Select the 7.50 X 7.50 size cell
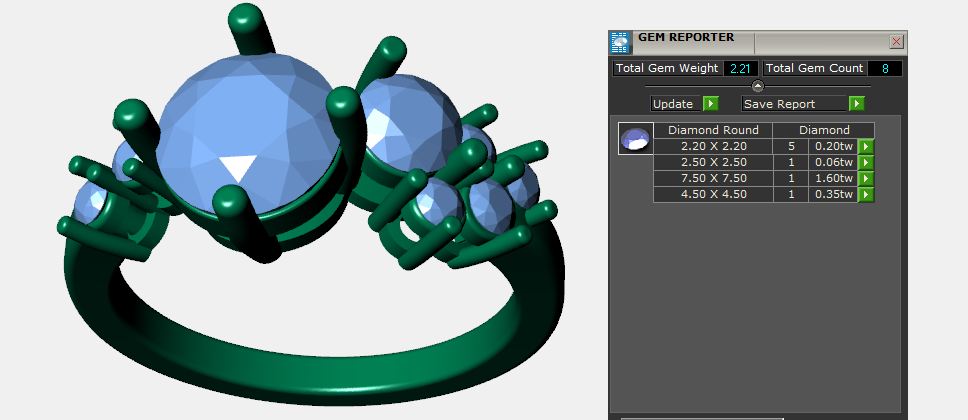 pos(713,178)
